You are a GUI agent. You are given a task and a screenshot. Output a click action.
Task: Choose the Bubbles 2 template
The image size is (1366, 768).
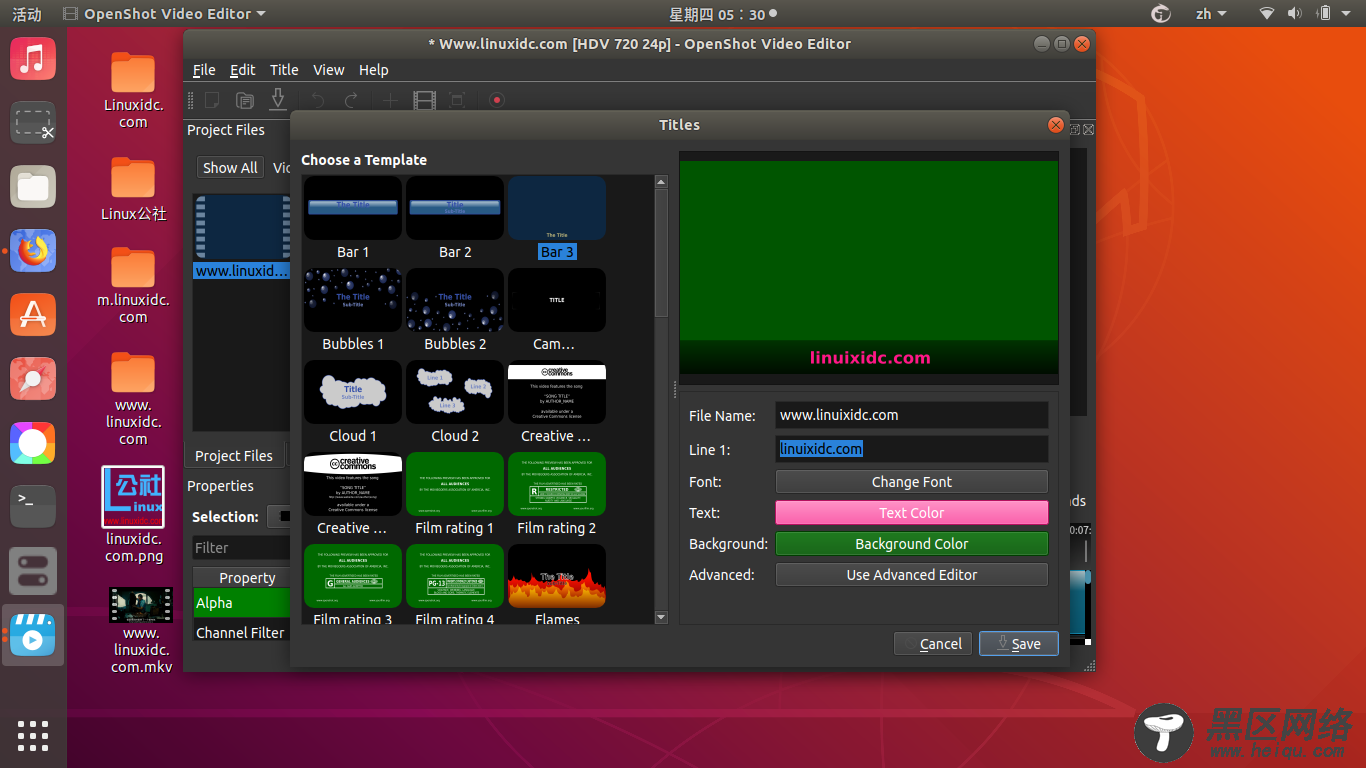pyautogui.click(x=455, y=311)
